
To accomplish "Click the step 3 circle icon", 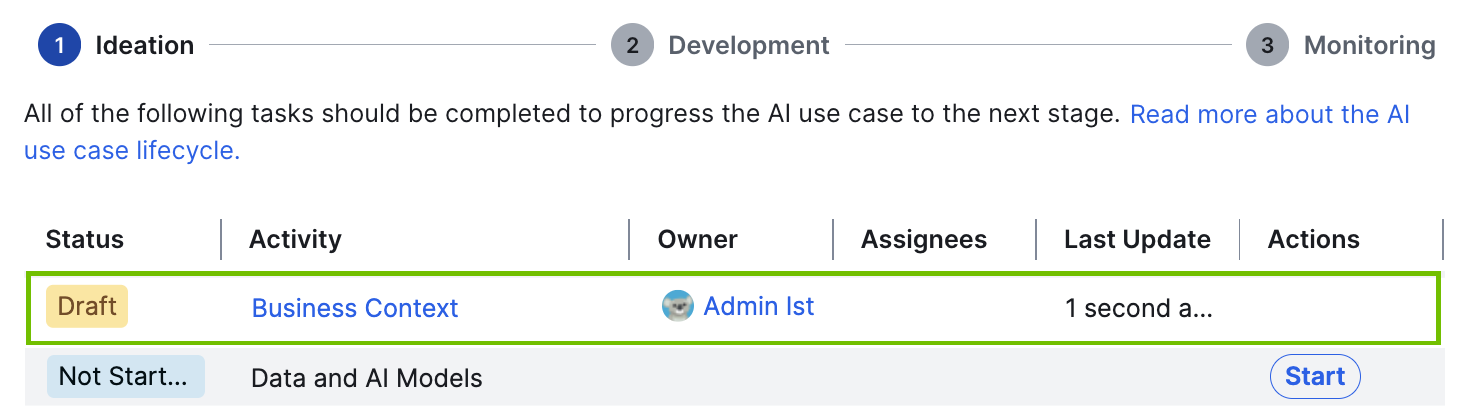I will 1267,46.
